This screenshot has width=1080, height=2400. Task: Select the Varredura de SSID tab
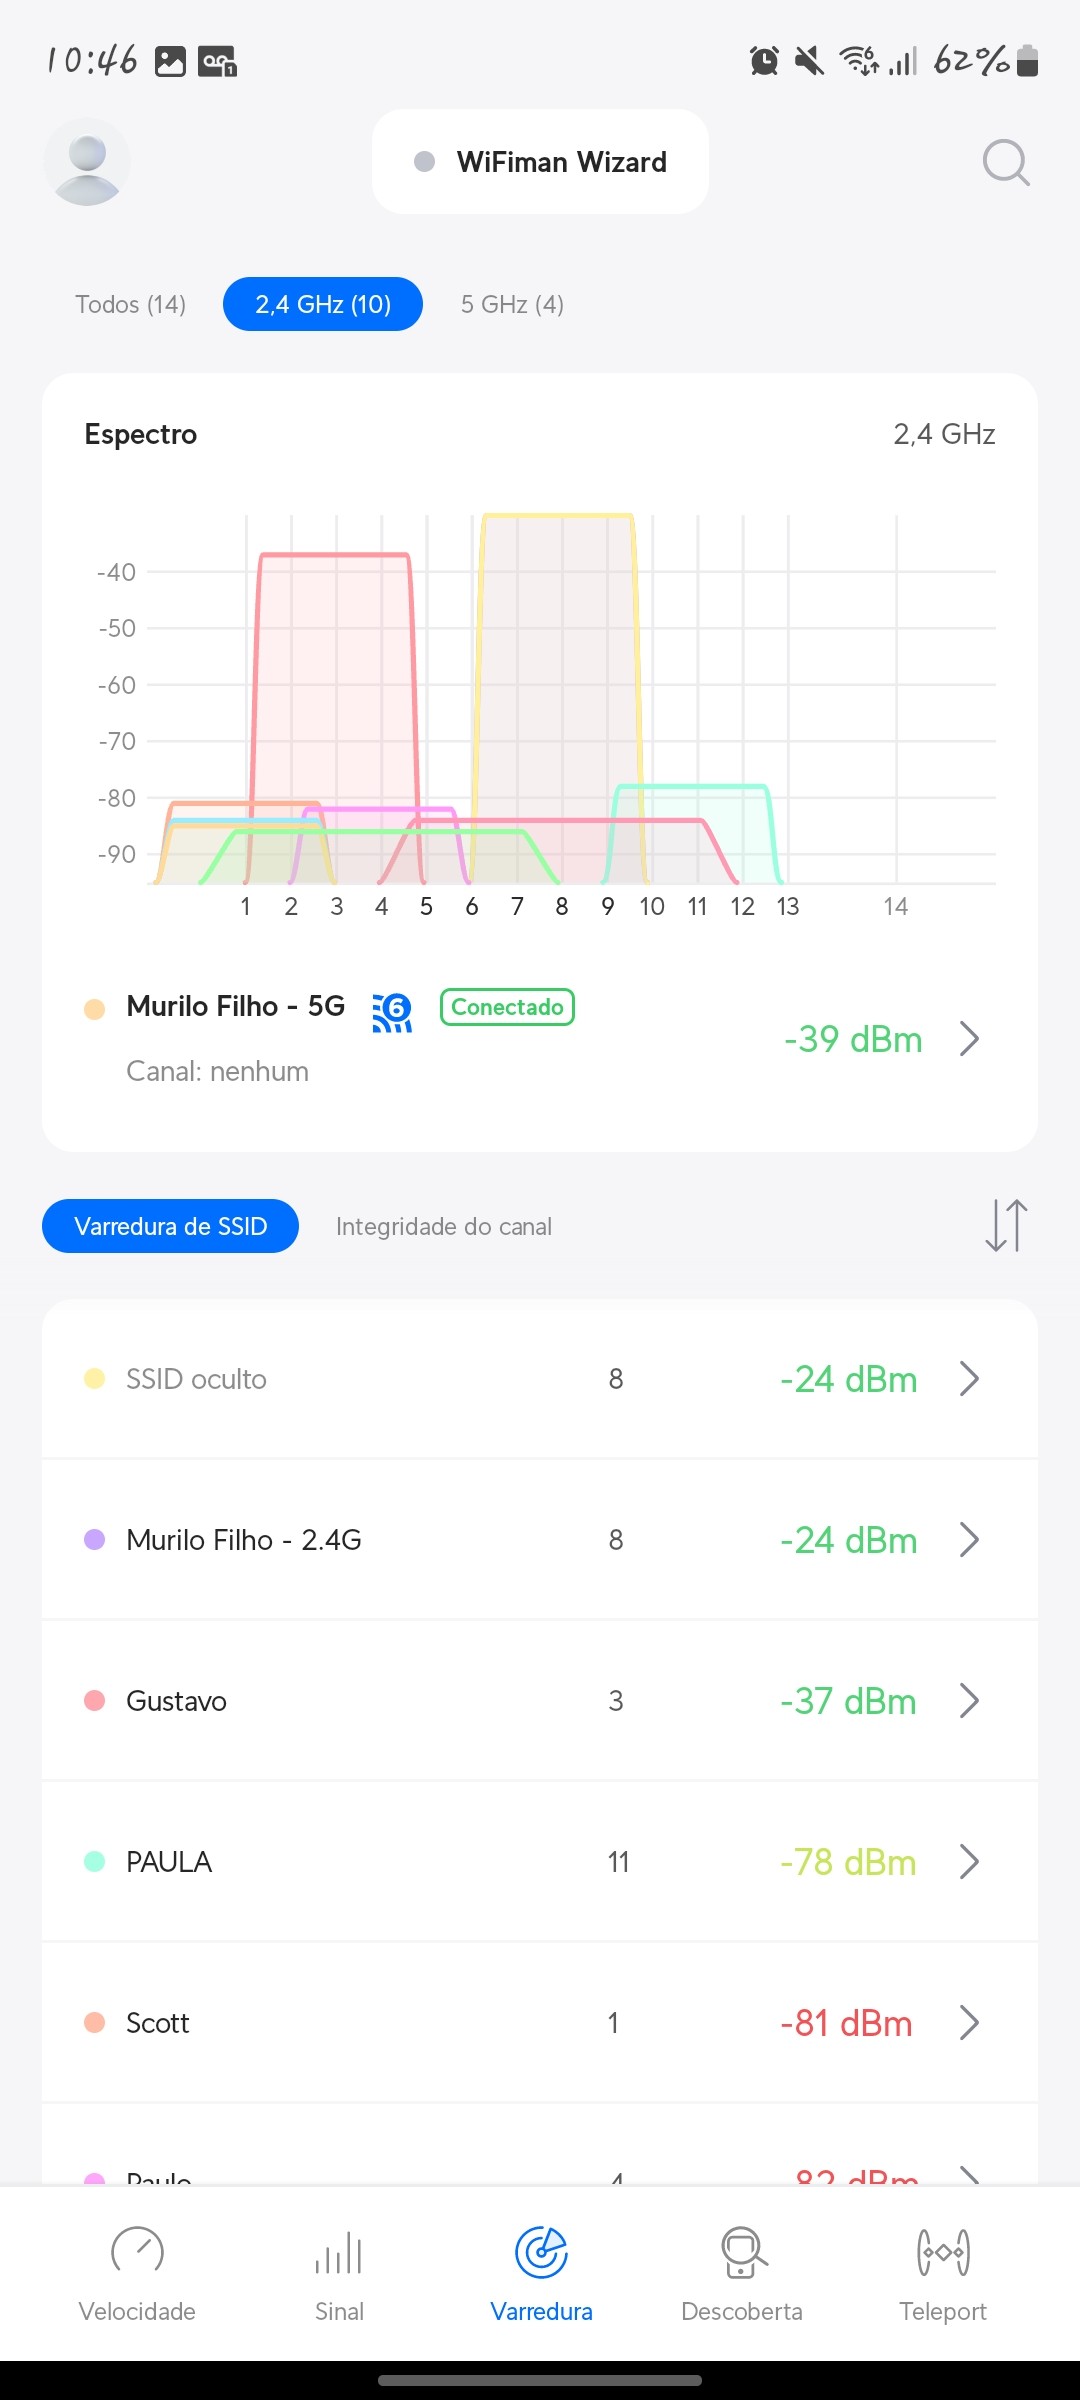point(170,1226)
